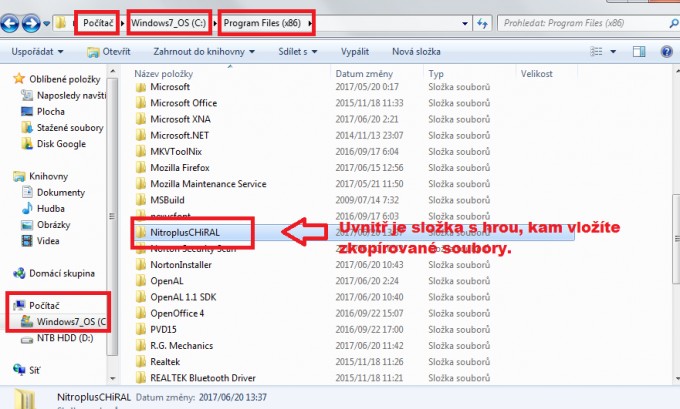Screen dimensions: 680x409
Task: Select the NitroplusCHiRAL folder name
Action: 185,232
